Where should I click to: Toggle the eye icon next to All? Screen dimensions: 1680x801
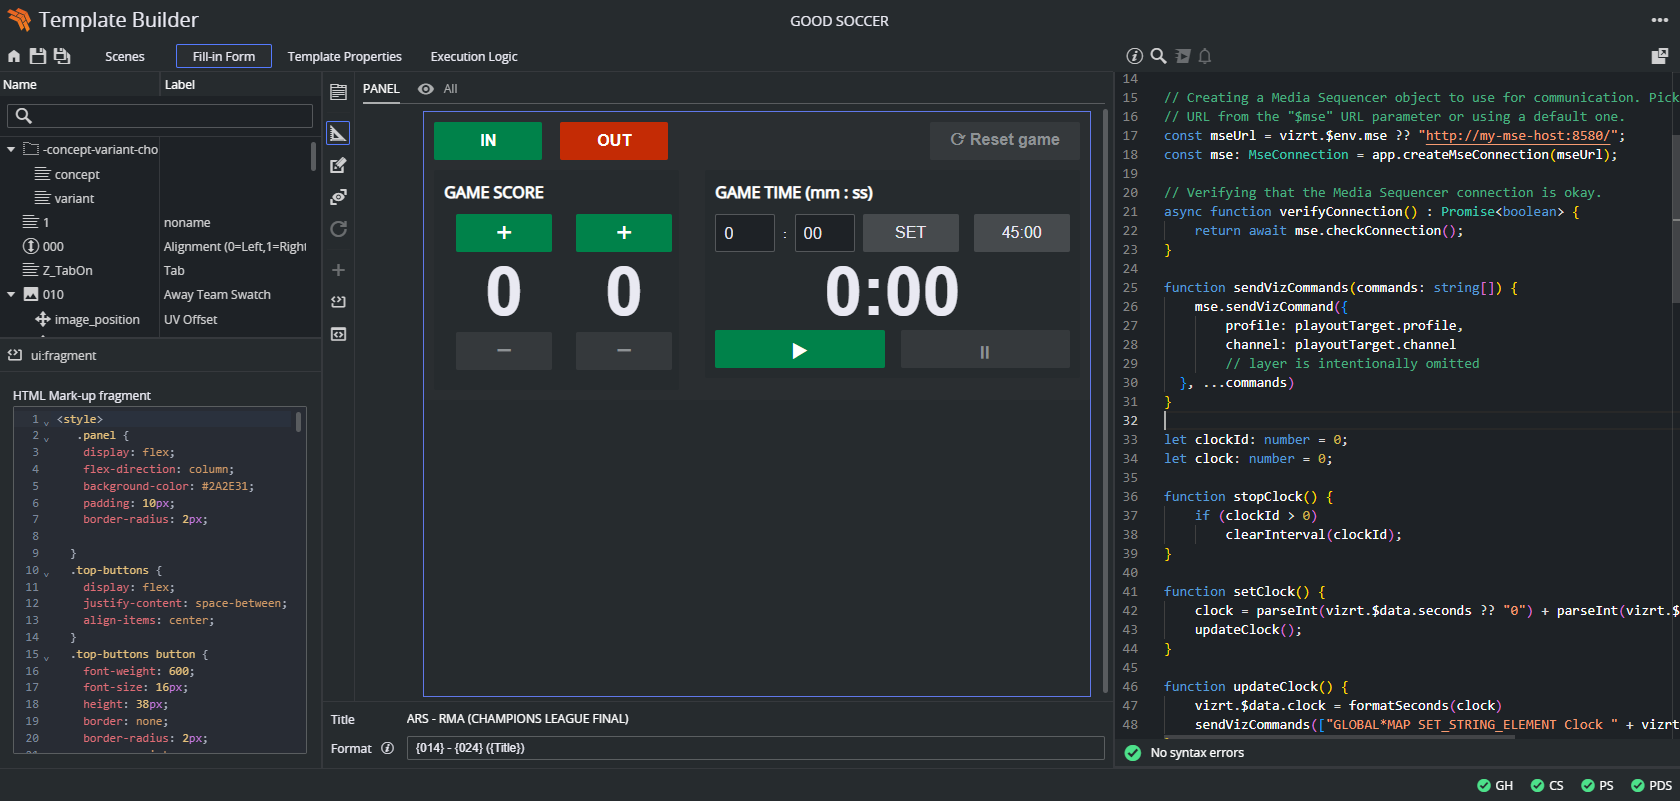[x=426, y=89]
